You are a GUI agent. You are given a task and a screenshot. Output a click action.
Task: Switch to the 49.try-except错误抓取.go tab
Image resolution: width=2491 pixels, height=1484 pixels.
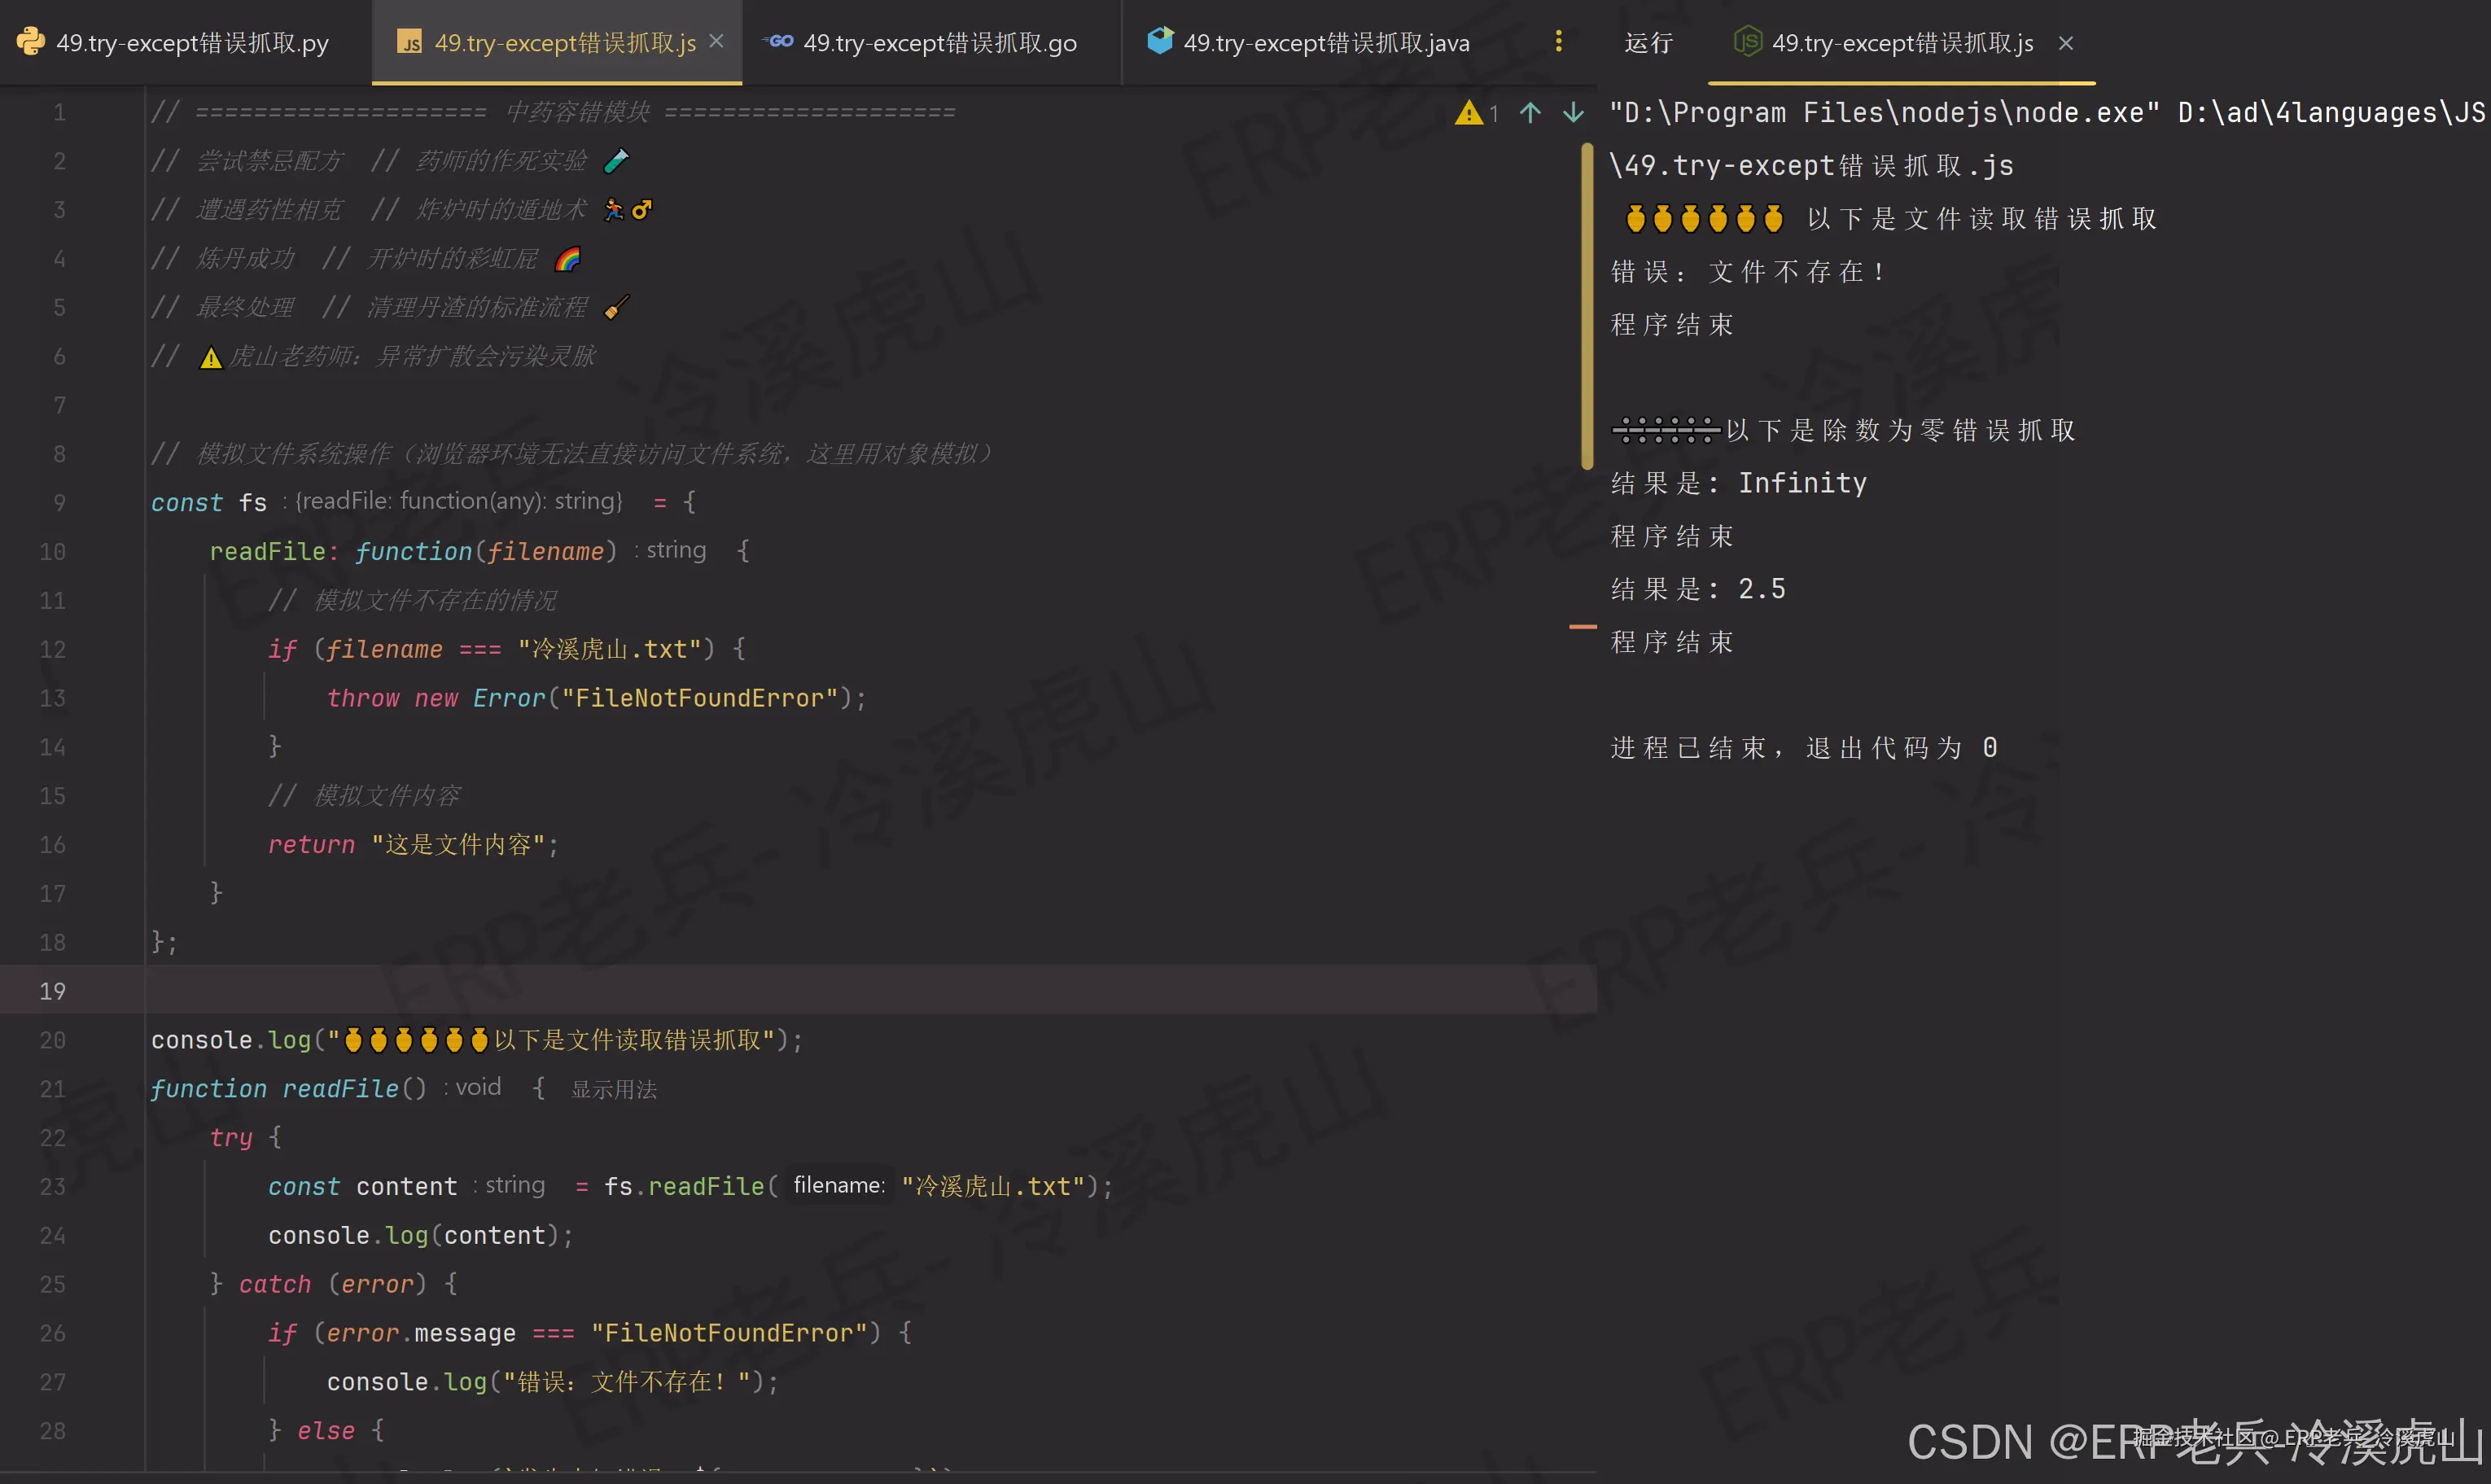939,43
